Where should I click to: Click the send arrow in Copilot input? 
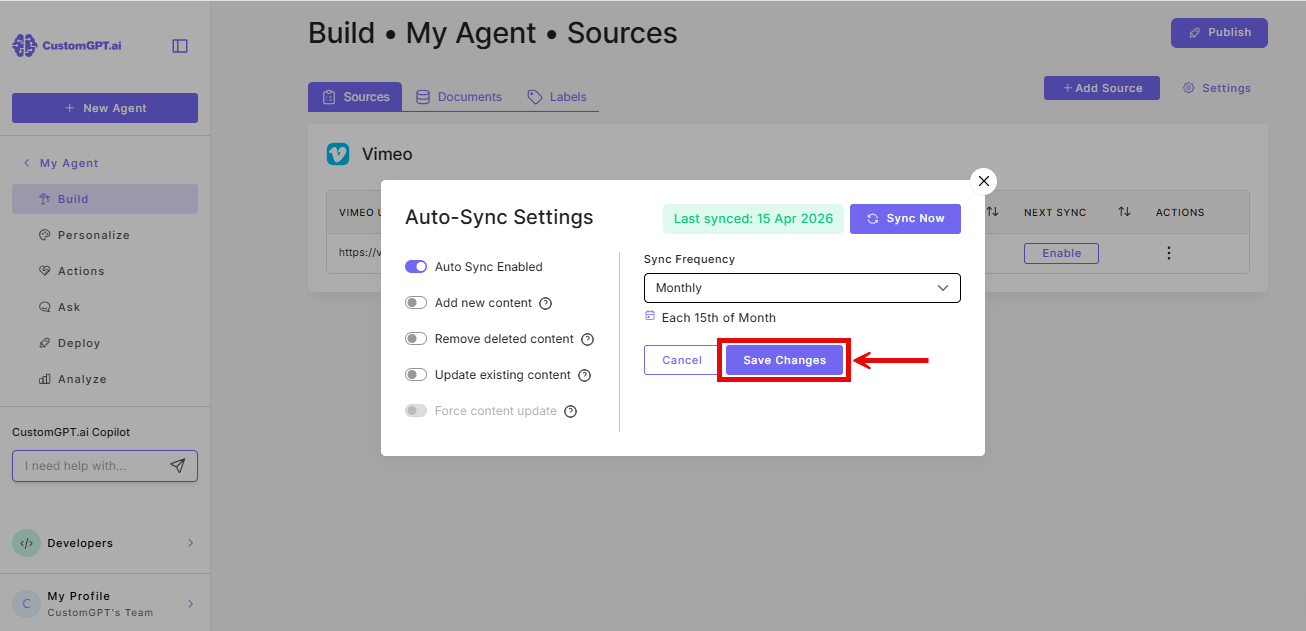[177, 465]
